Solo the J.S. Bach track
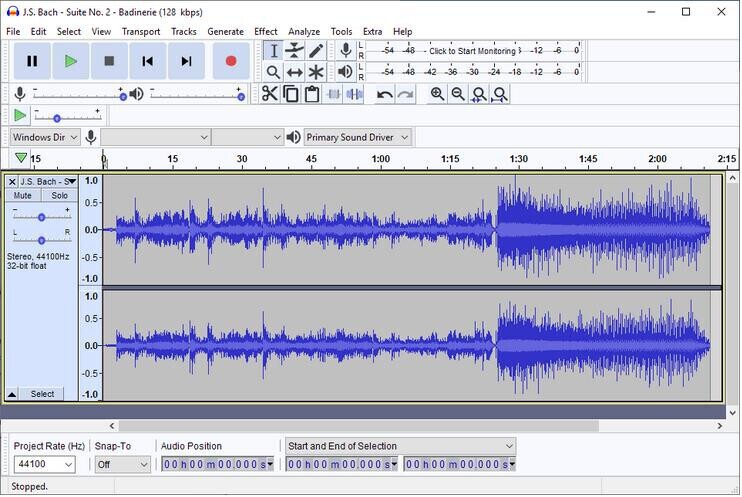This screenshot has height=497, width=742. point(60,196)
